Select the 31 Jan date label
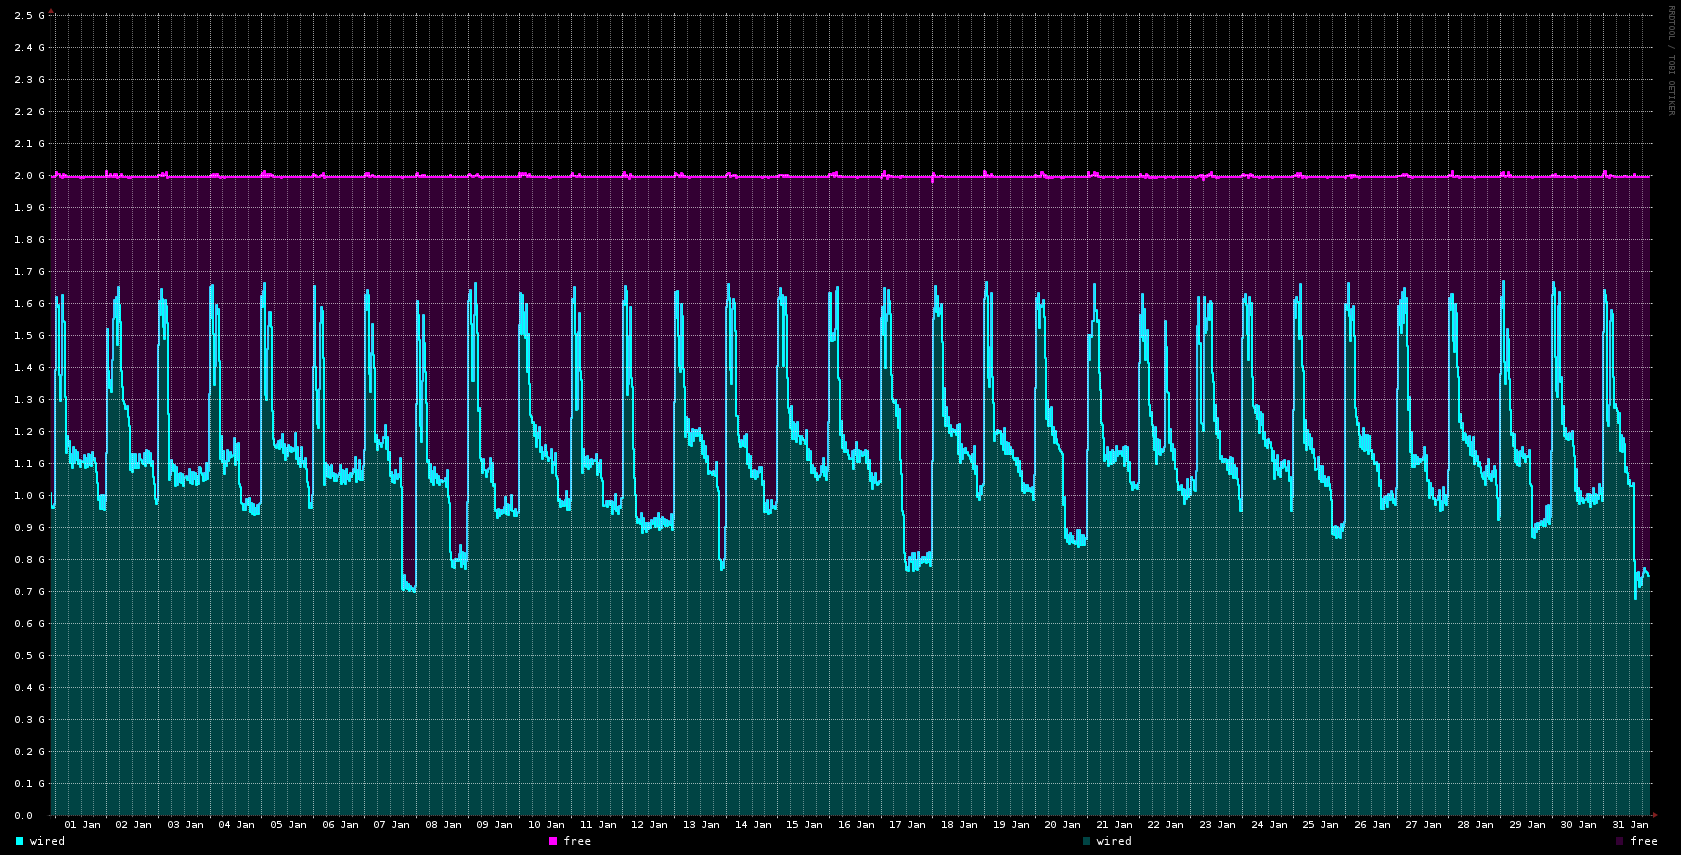This screenshot has width=1681, height=855. pyautogui.click(x=1630, y=825)
